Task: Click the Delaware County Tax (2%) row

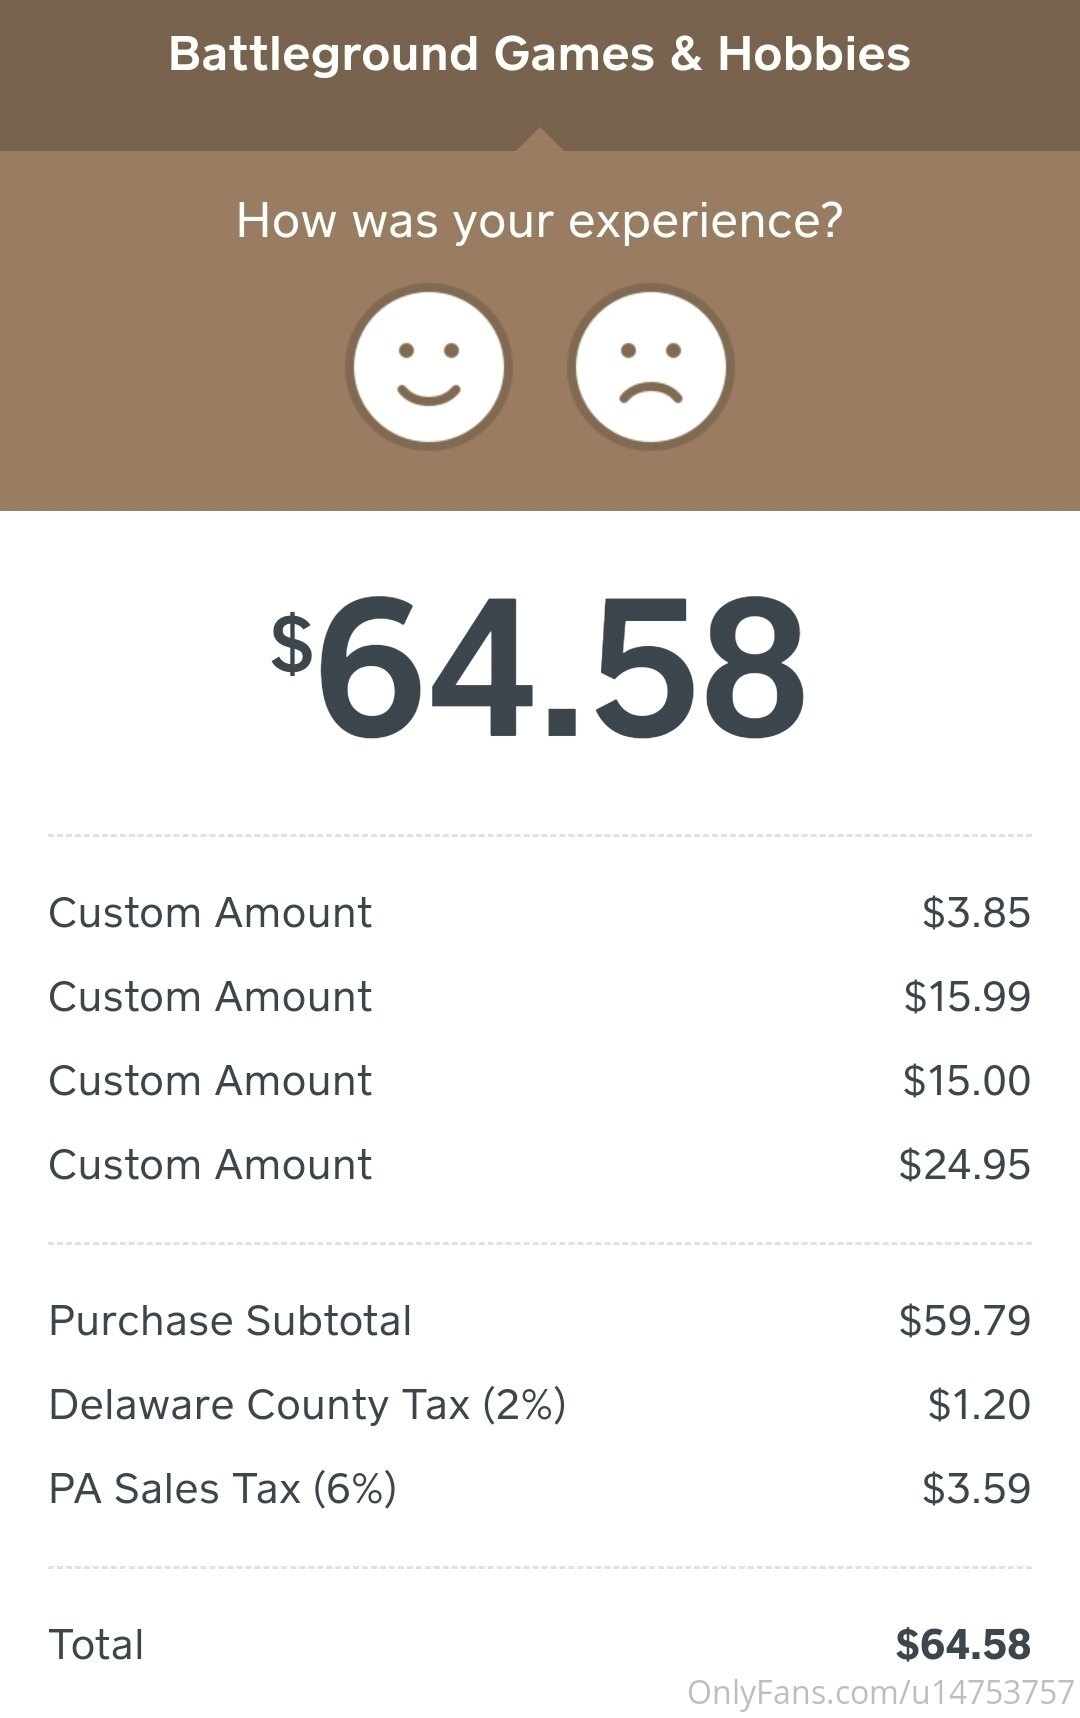Action: click(x=540, y=1405)
